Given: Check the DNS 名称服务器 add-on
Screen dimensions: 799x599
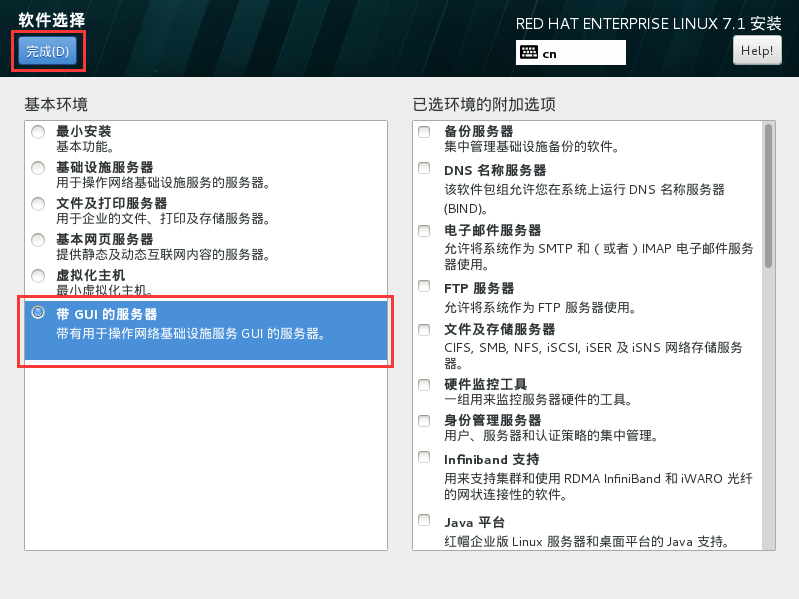Looking at the screenshot, I should (x=425, y=169).
